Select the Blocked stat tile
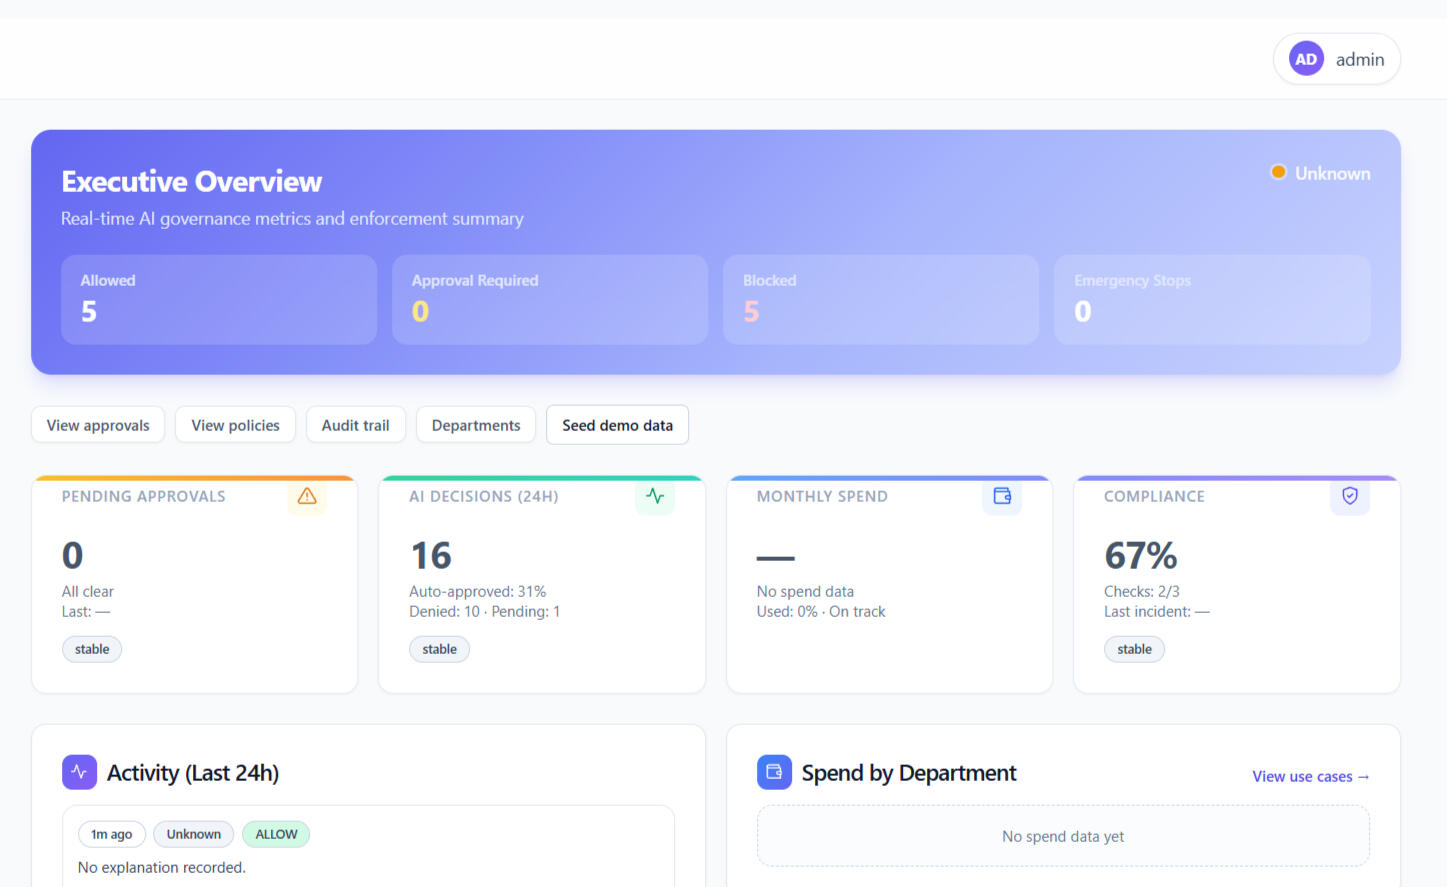This screenshot has height=887, width=1447. 880,299
